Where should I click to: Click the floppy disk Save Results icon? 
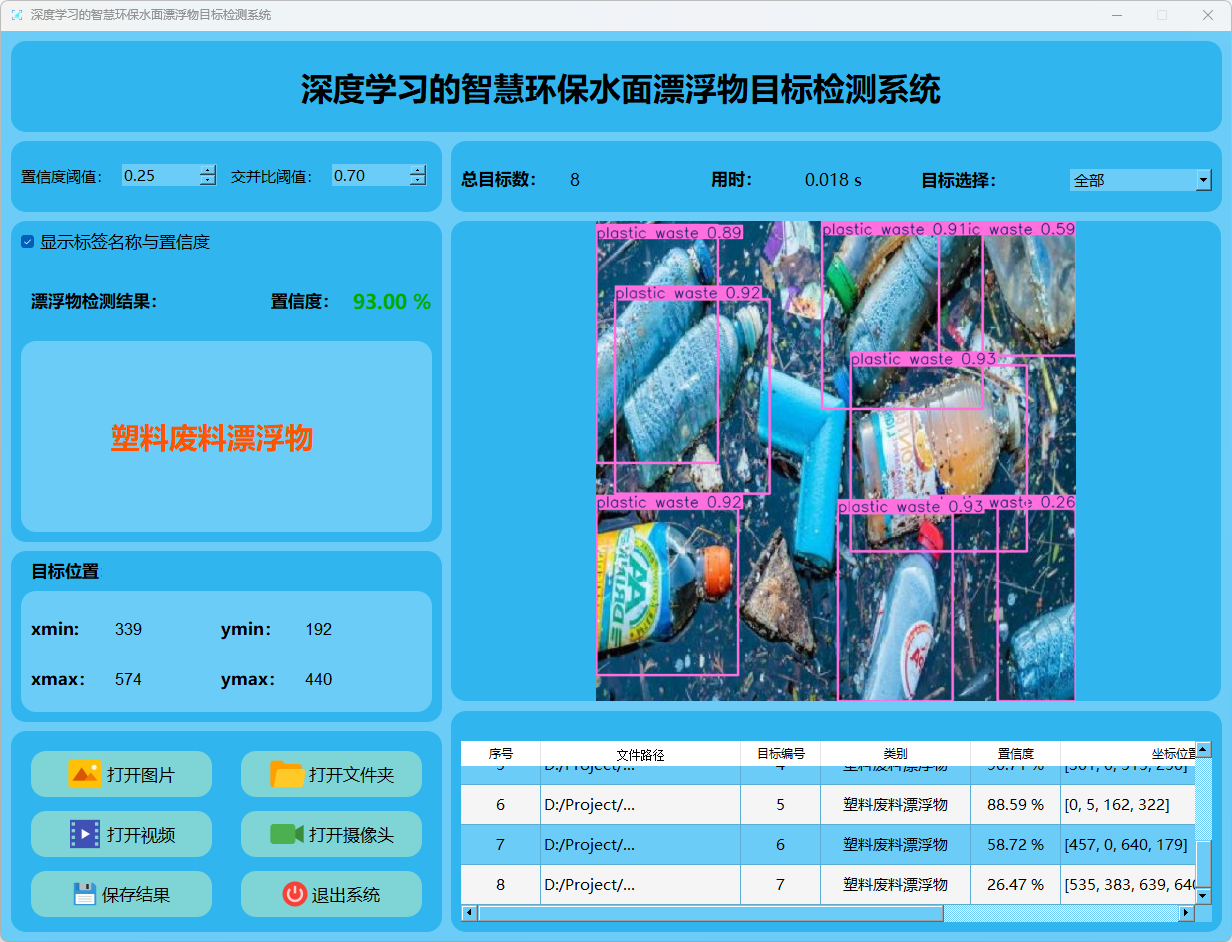point(85,894)
